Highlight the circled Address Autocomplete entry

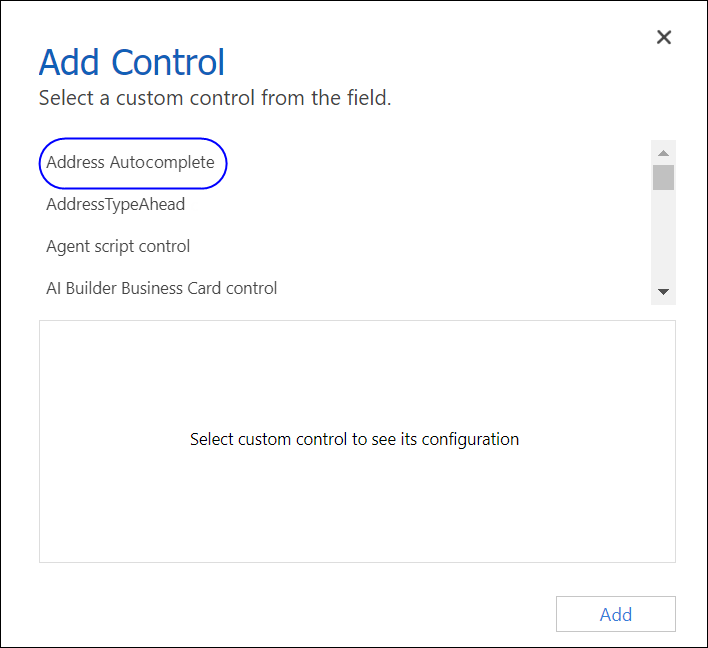131,162
